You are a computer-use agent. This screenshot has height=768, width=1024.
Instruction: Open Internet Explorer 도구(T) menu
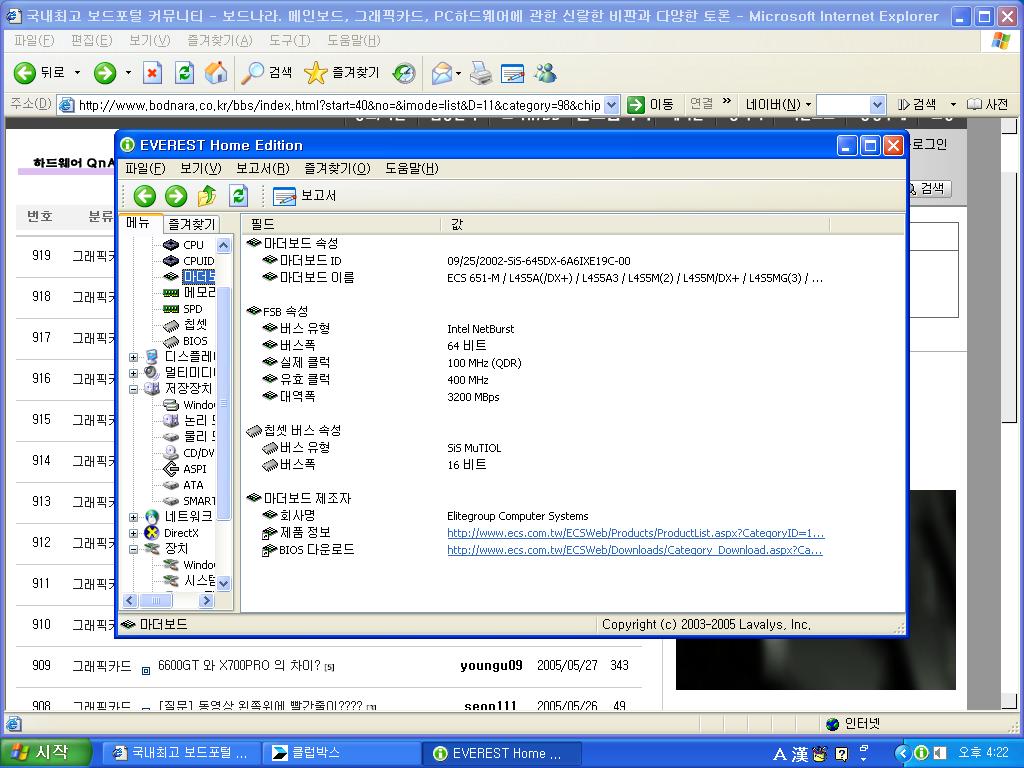coord(289,40)
